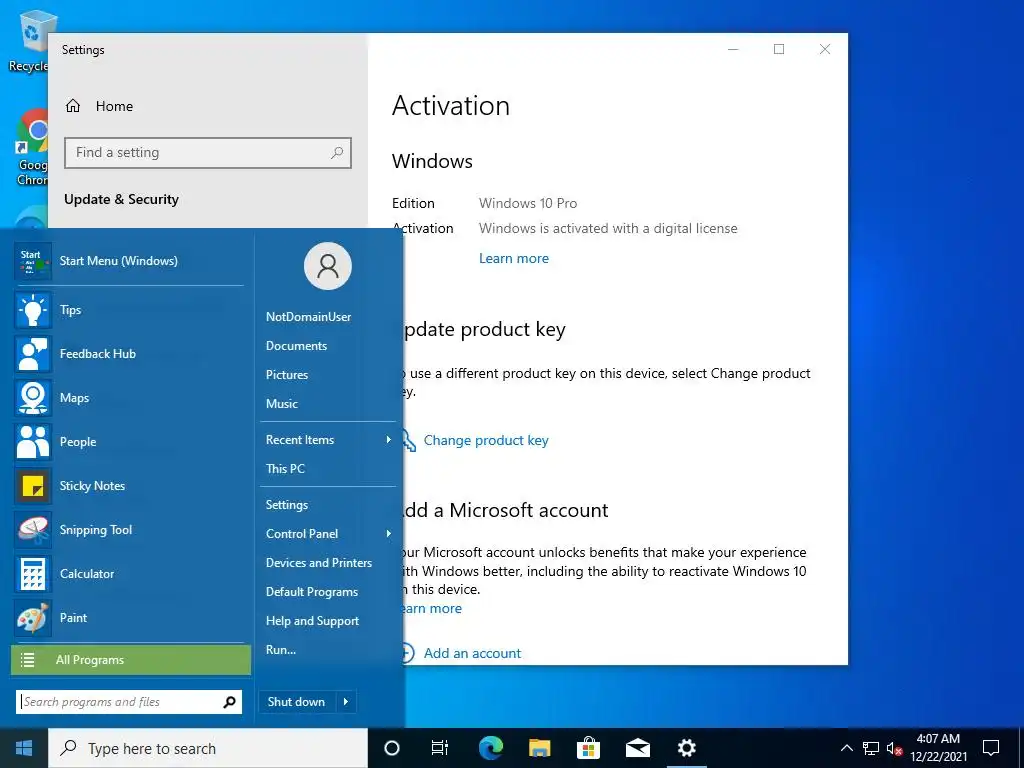Open This PC from Start menu
The width and height of the screenshot is (1024, 768).
point(285,468)
